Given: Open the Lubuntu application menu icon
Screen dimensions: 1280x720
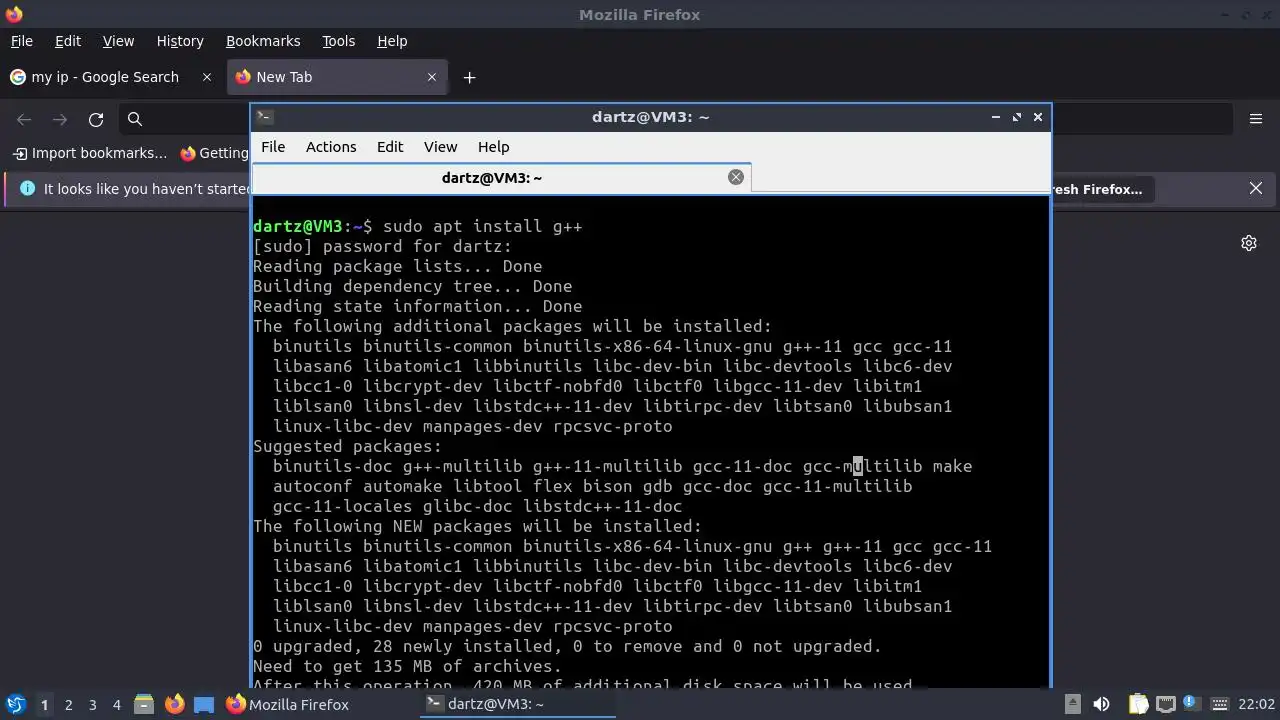Looking at the screenshot, I should [15, 704].
